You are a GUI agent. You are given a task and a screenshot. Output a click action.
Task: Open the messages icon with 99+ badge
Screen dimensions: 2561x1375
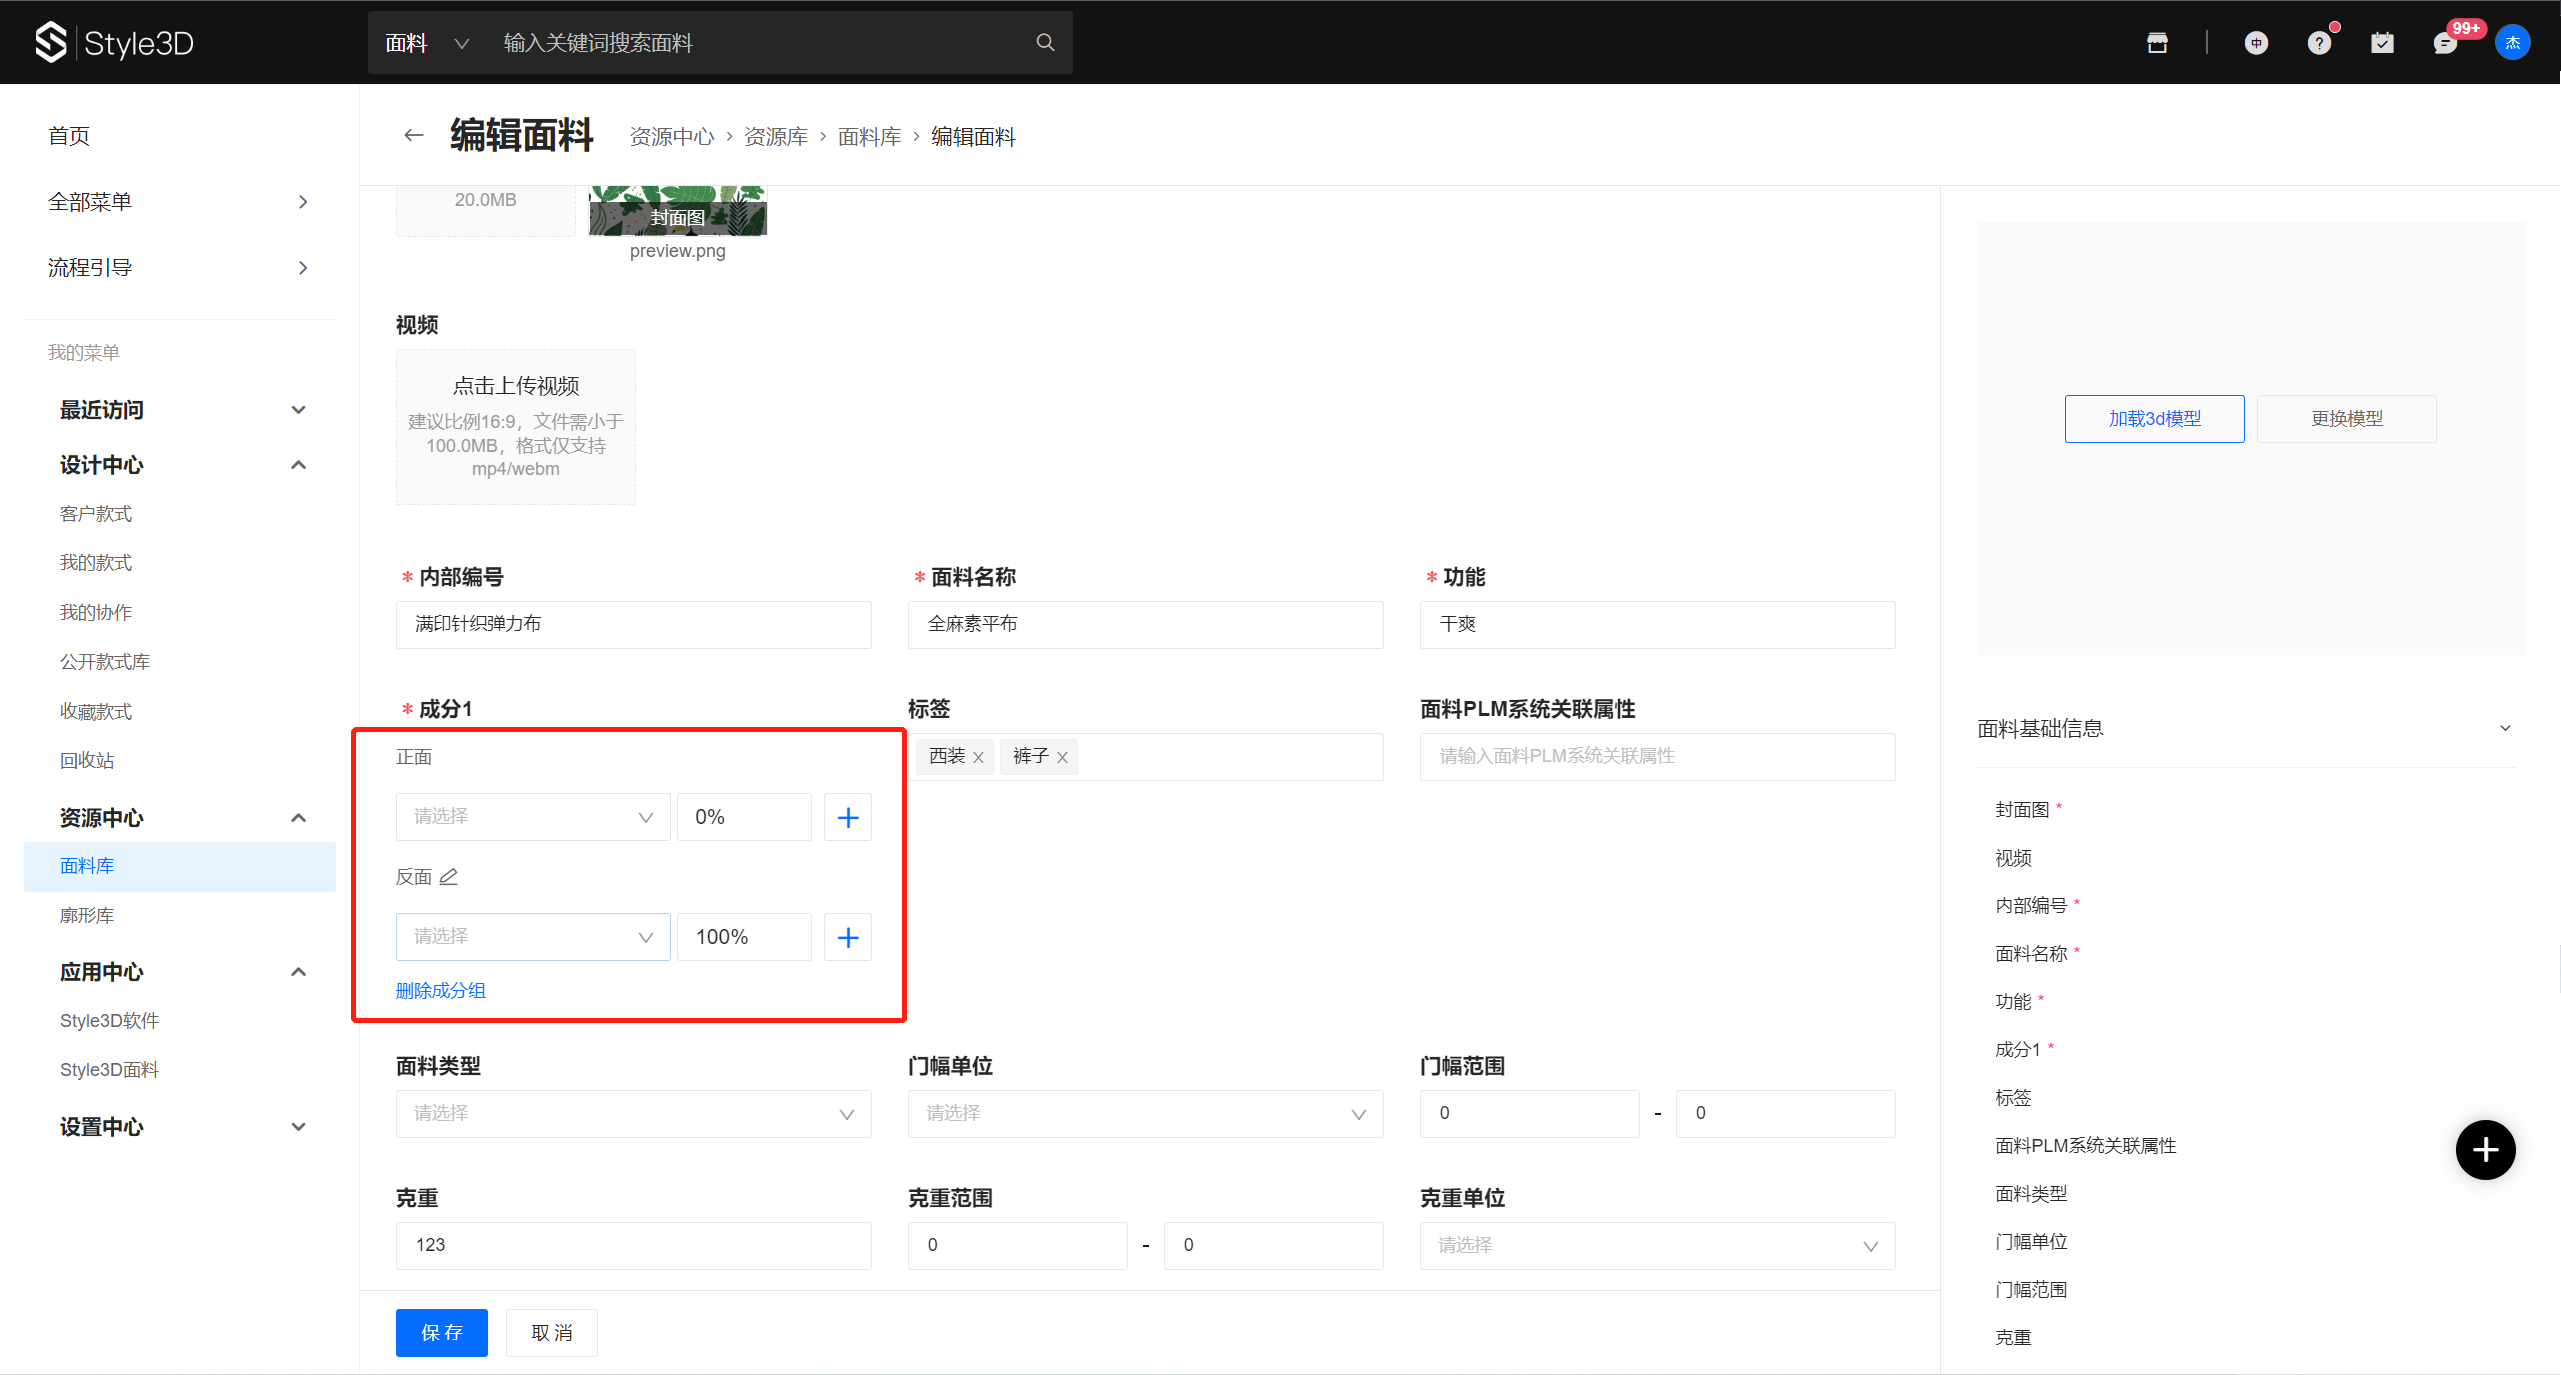pos(2444,43)
